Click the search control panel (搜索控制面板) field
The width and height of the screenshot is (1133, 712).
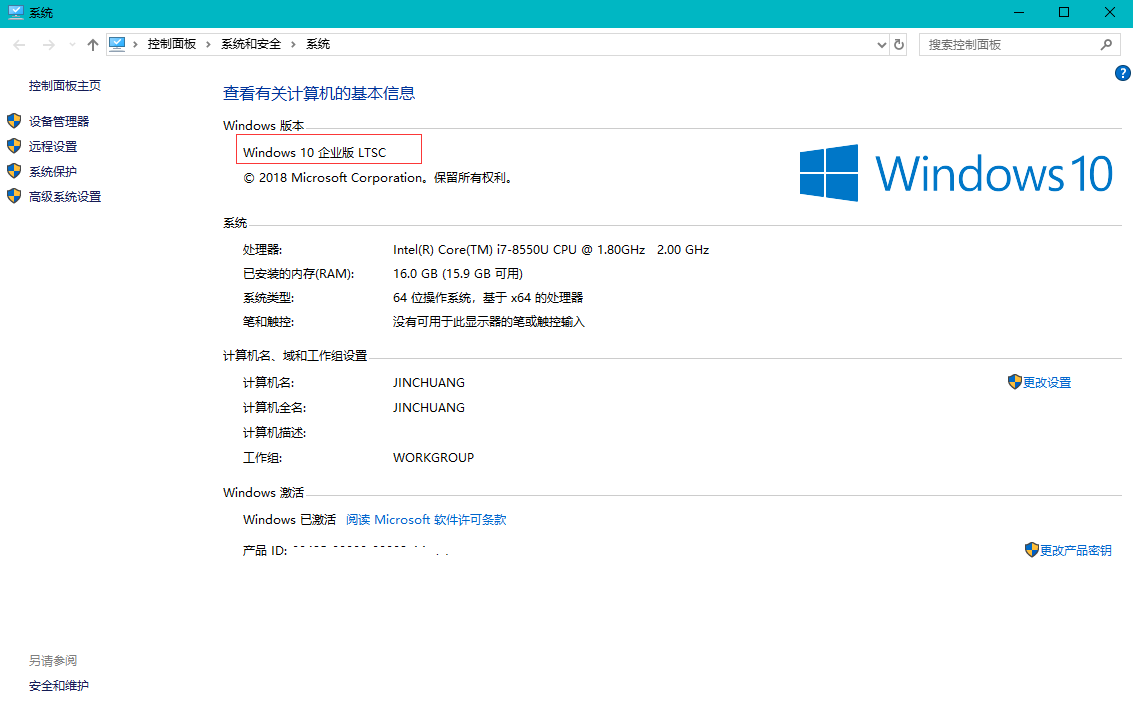[1020, 45]
